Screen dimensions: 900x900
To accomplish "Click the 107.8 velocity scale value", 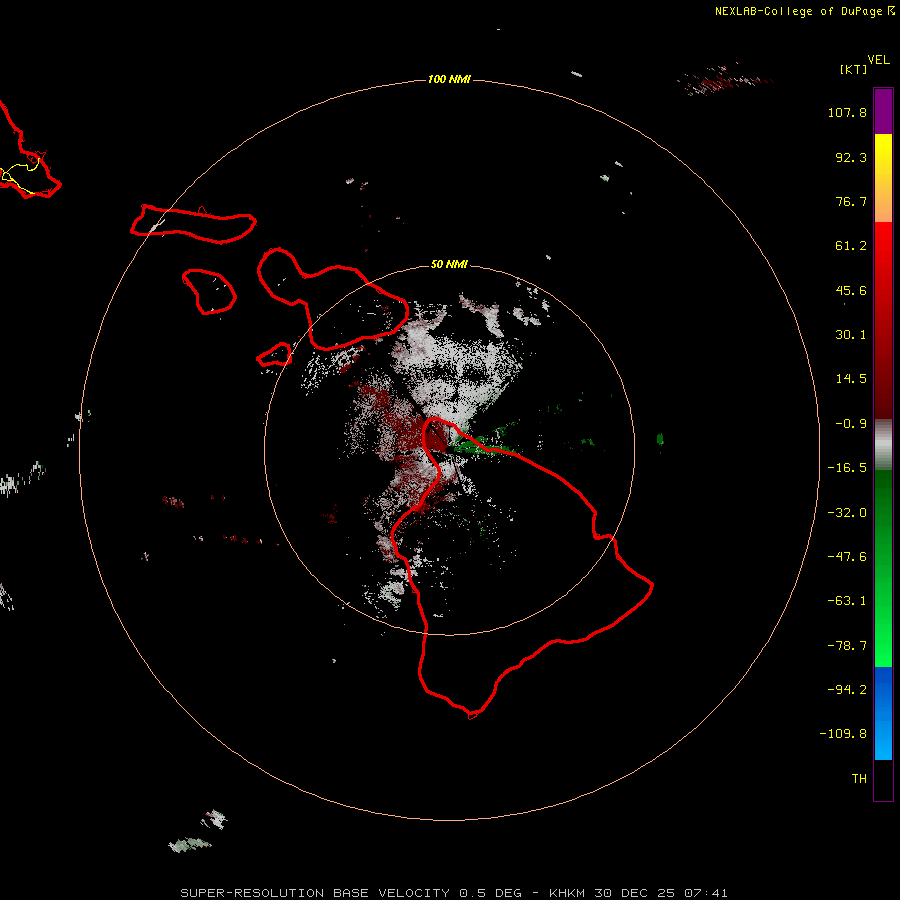I will click(847, 112).
